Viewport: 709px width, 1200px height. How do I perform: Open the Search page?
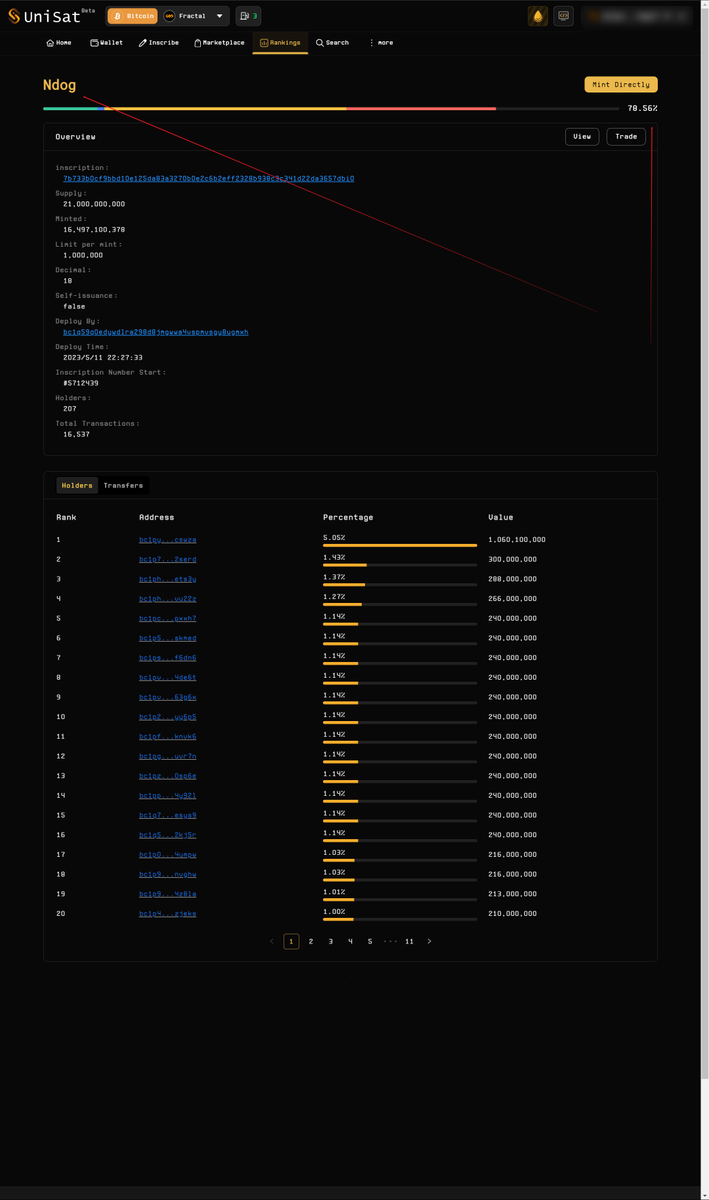333,43
